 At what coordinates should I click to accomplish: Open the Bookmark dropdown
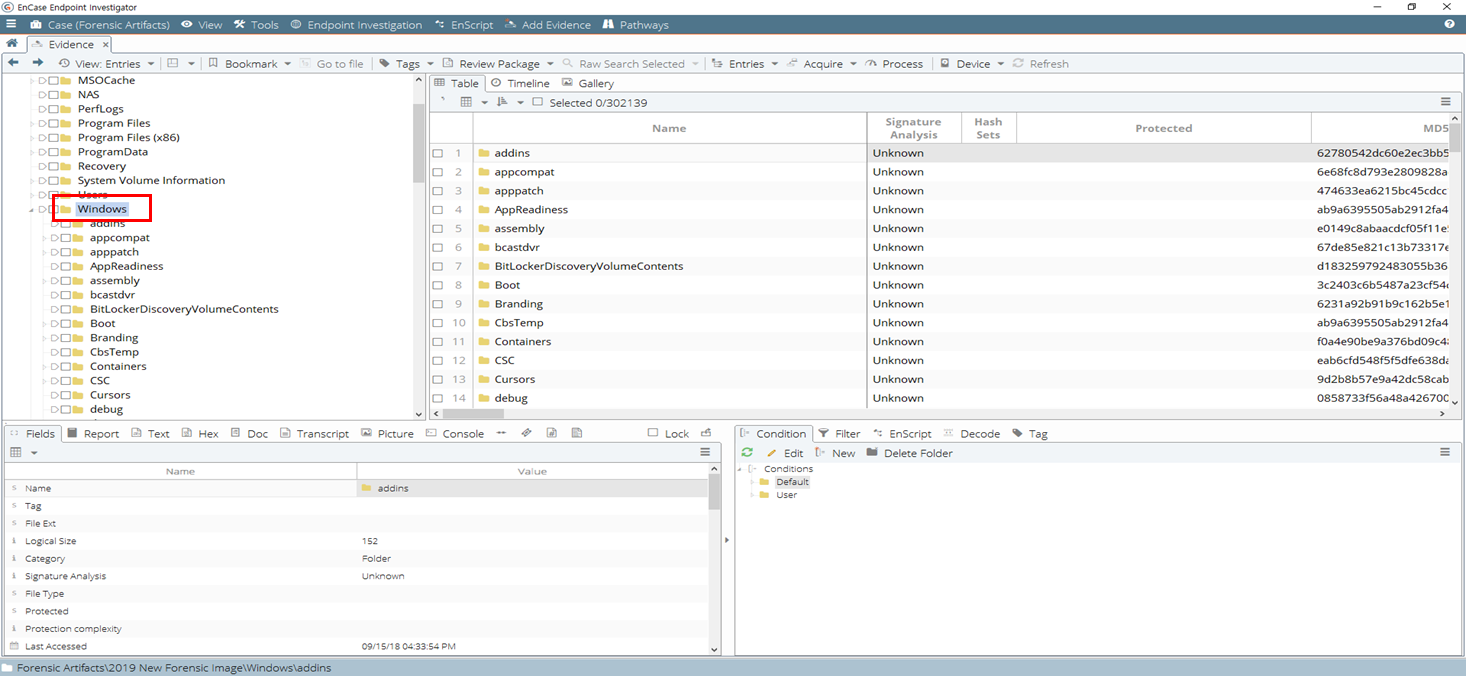point(249,63)
